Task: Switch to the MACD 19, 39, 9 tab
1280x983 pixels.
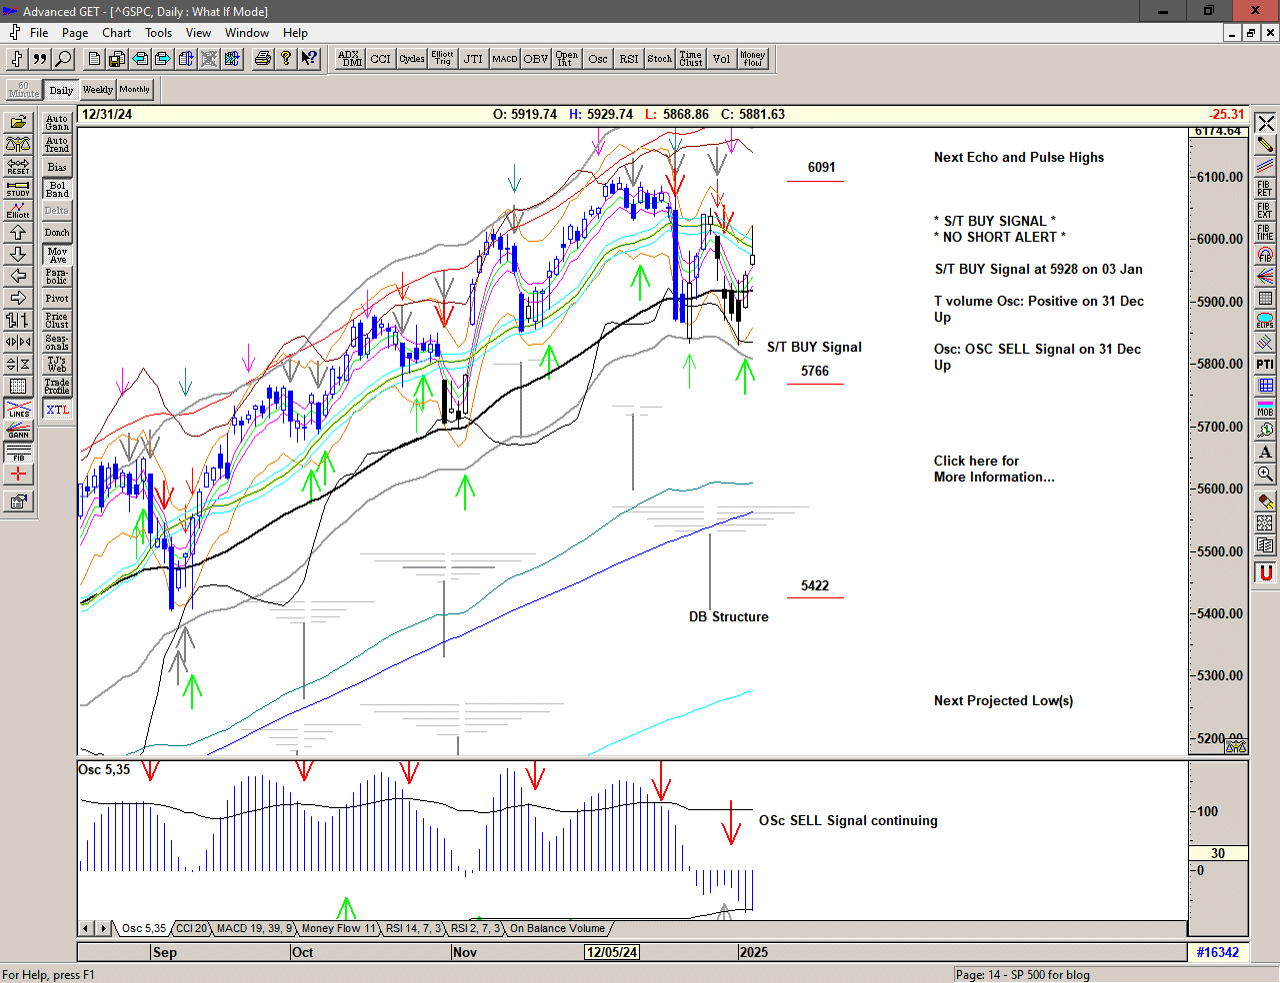Action: (254, 929)
